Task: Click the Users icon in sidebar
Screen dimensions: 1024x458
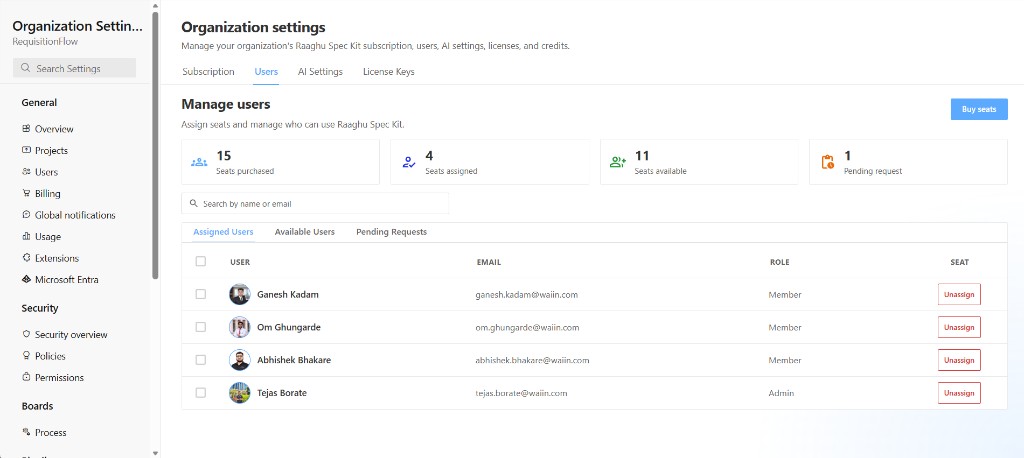Action: (x=26, y=172)
